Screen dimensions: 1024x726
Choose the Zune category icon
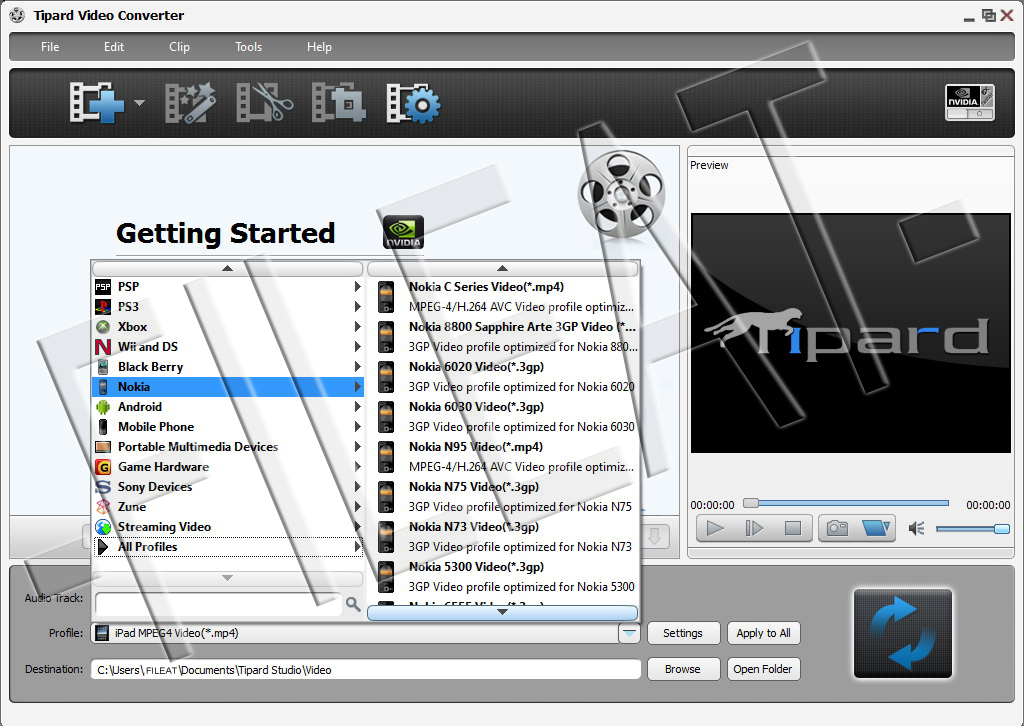[103, 507]
